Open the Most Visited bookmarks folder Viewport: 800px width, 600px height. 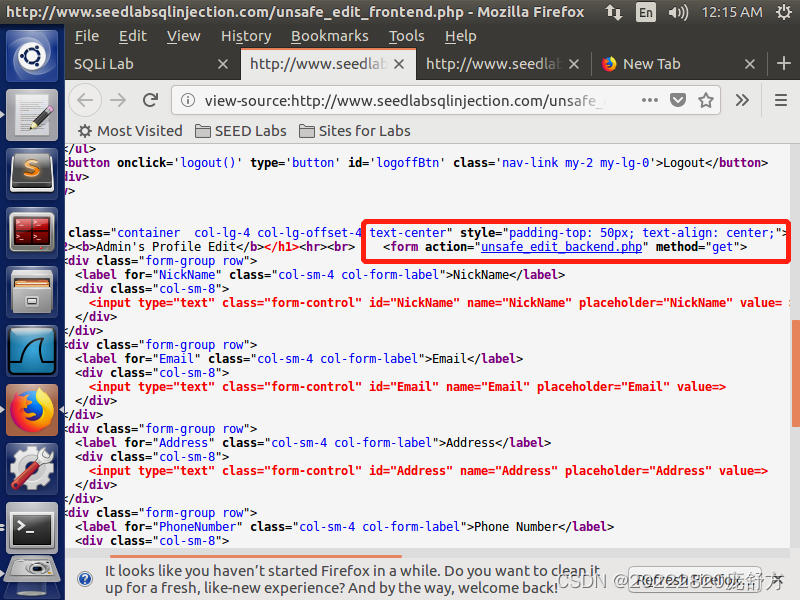click(x=130, y=131)
